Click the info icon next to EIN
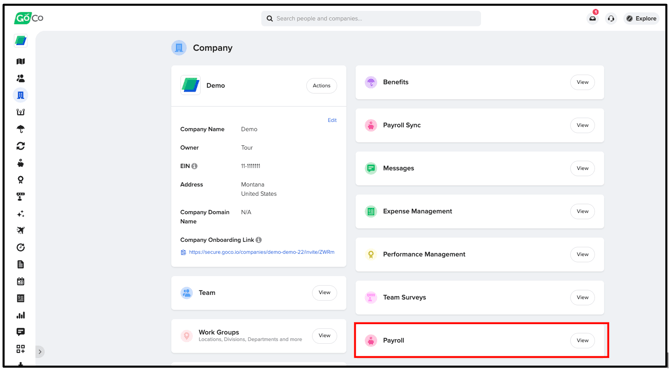The image size is (670, 370). 195,166
